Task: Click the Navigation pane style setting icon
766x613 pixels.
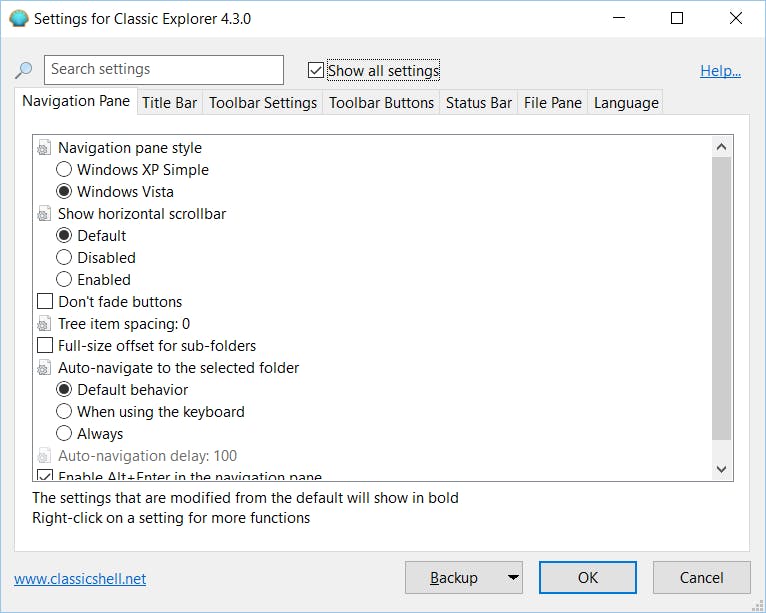Action: tap(44, 148)
